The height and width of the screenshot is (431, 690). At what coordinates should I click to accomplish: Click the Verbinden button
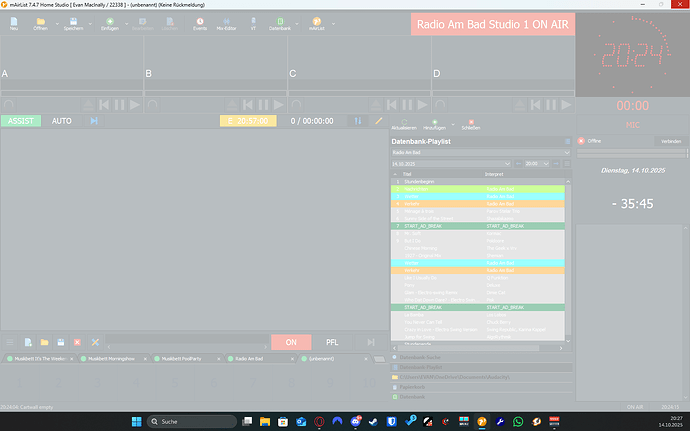click(x=668, y=141)
